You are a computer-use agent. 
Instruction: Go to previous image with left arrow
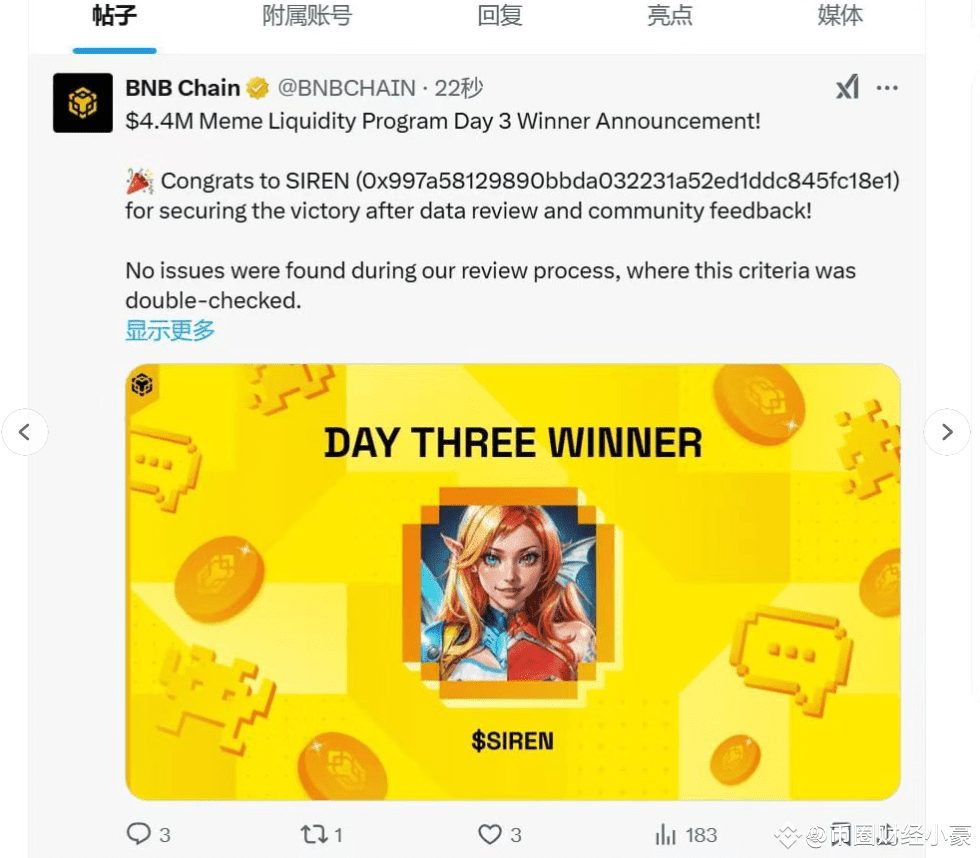[24, 432]
